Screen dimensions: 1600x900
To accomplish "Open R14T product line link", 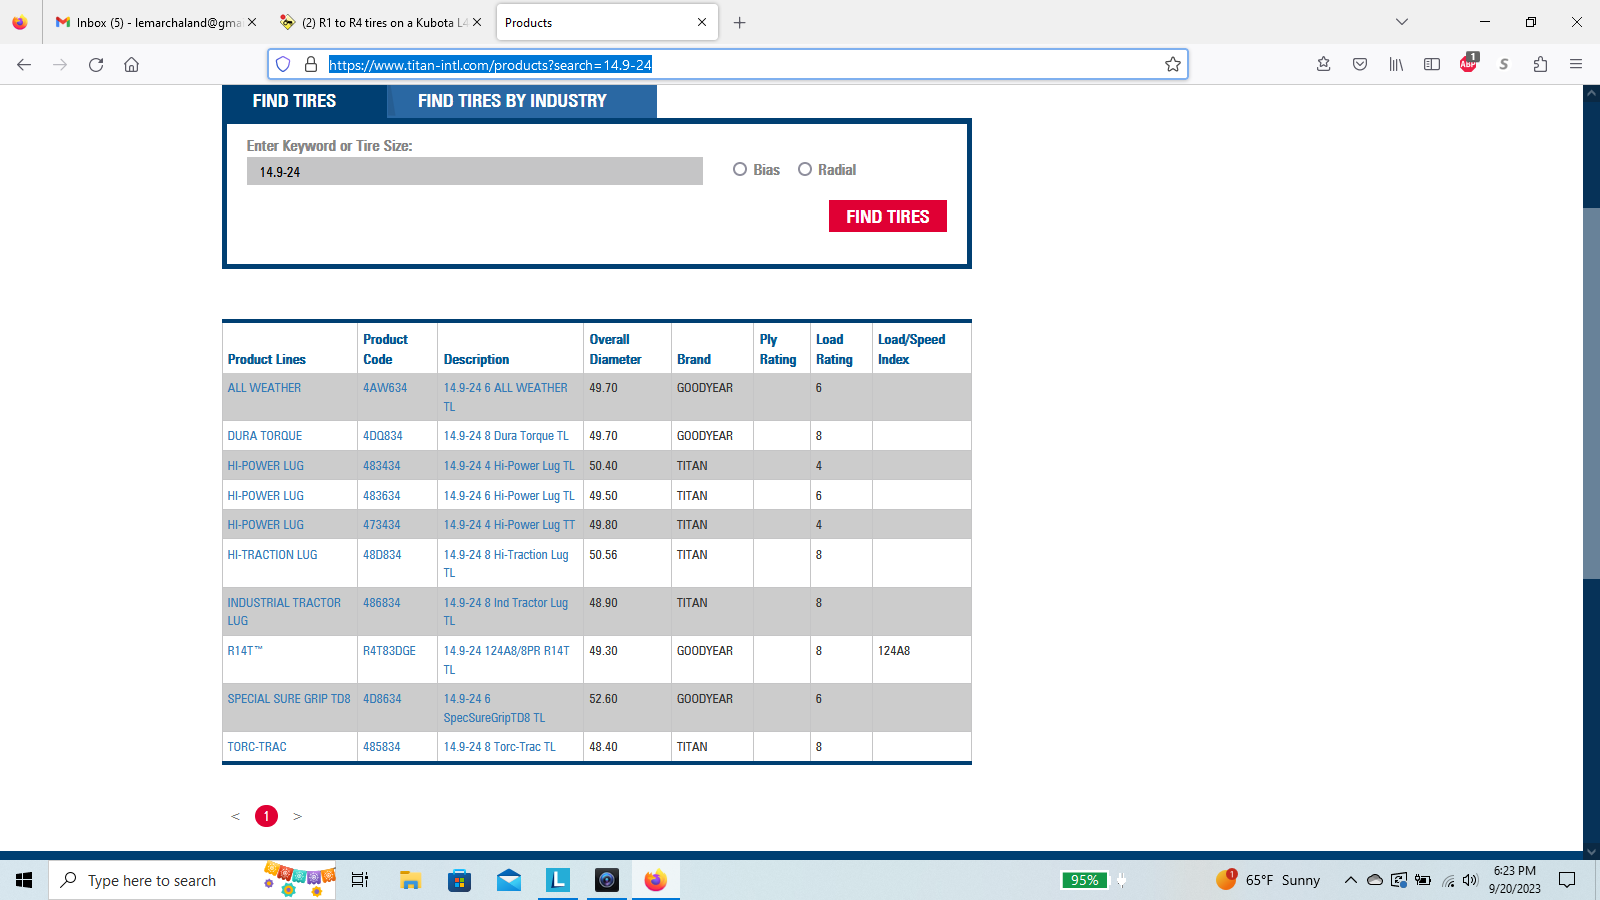I will [x=245, y=651].
